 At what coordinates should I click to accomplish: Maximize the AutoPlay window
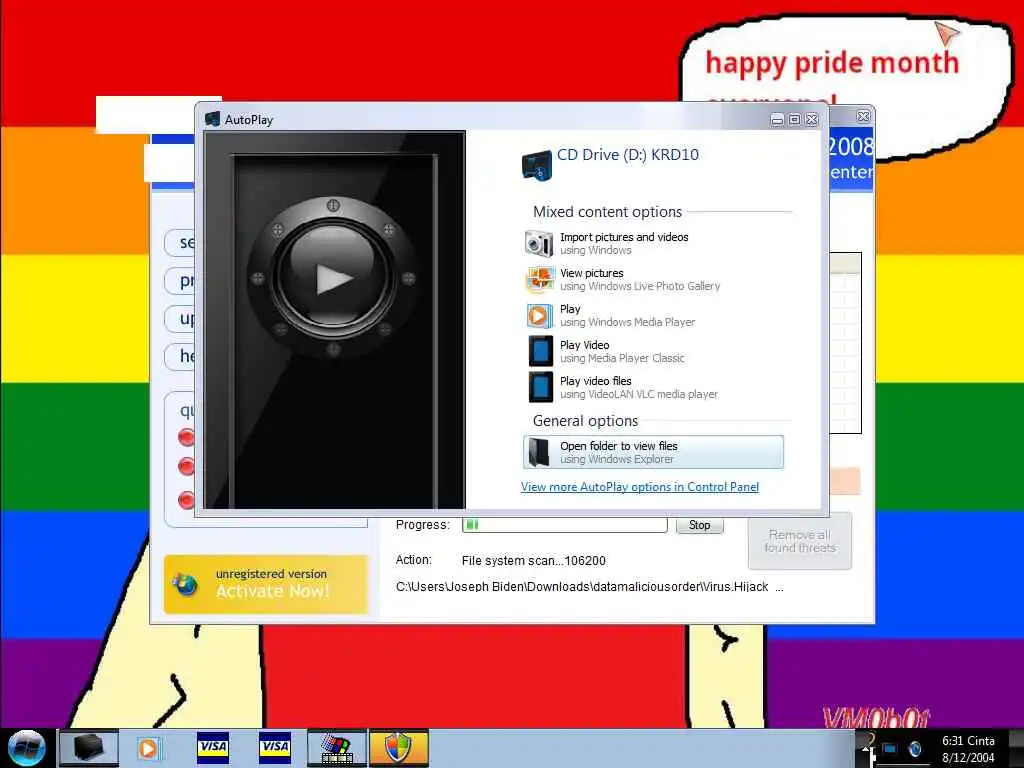point(794,120)
